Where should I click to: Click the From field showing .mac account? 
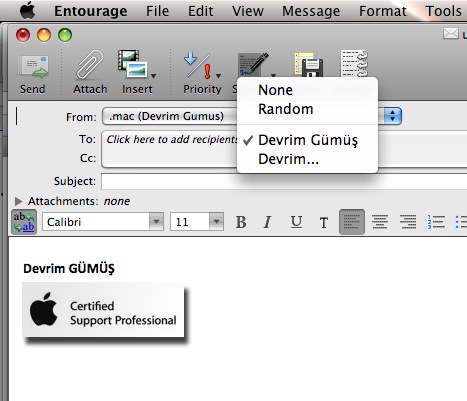pos(252,116)
